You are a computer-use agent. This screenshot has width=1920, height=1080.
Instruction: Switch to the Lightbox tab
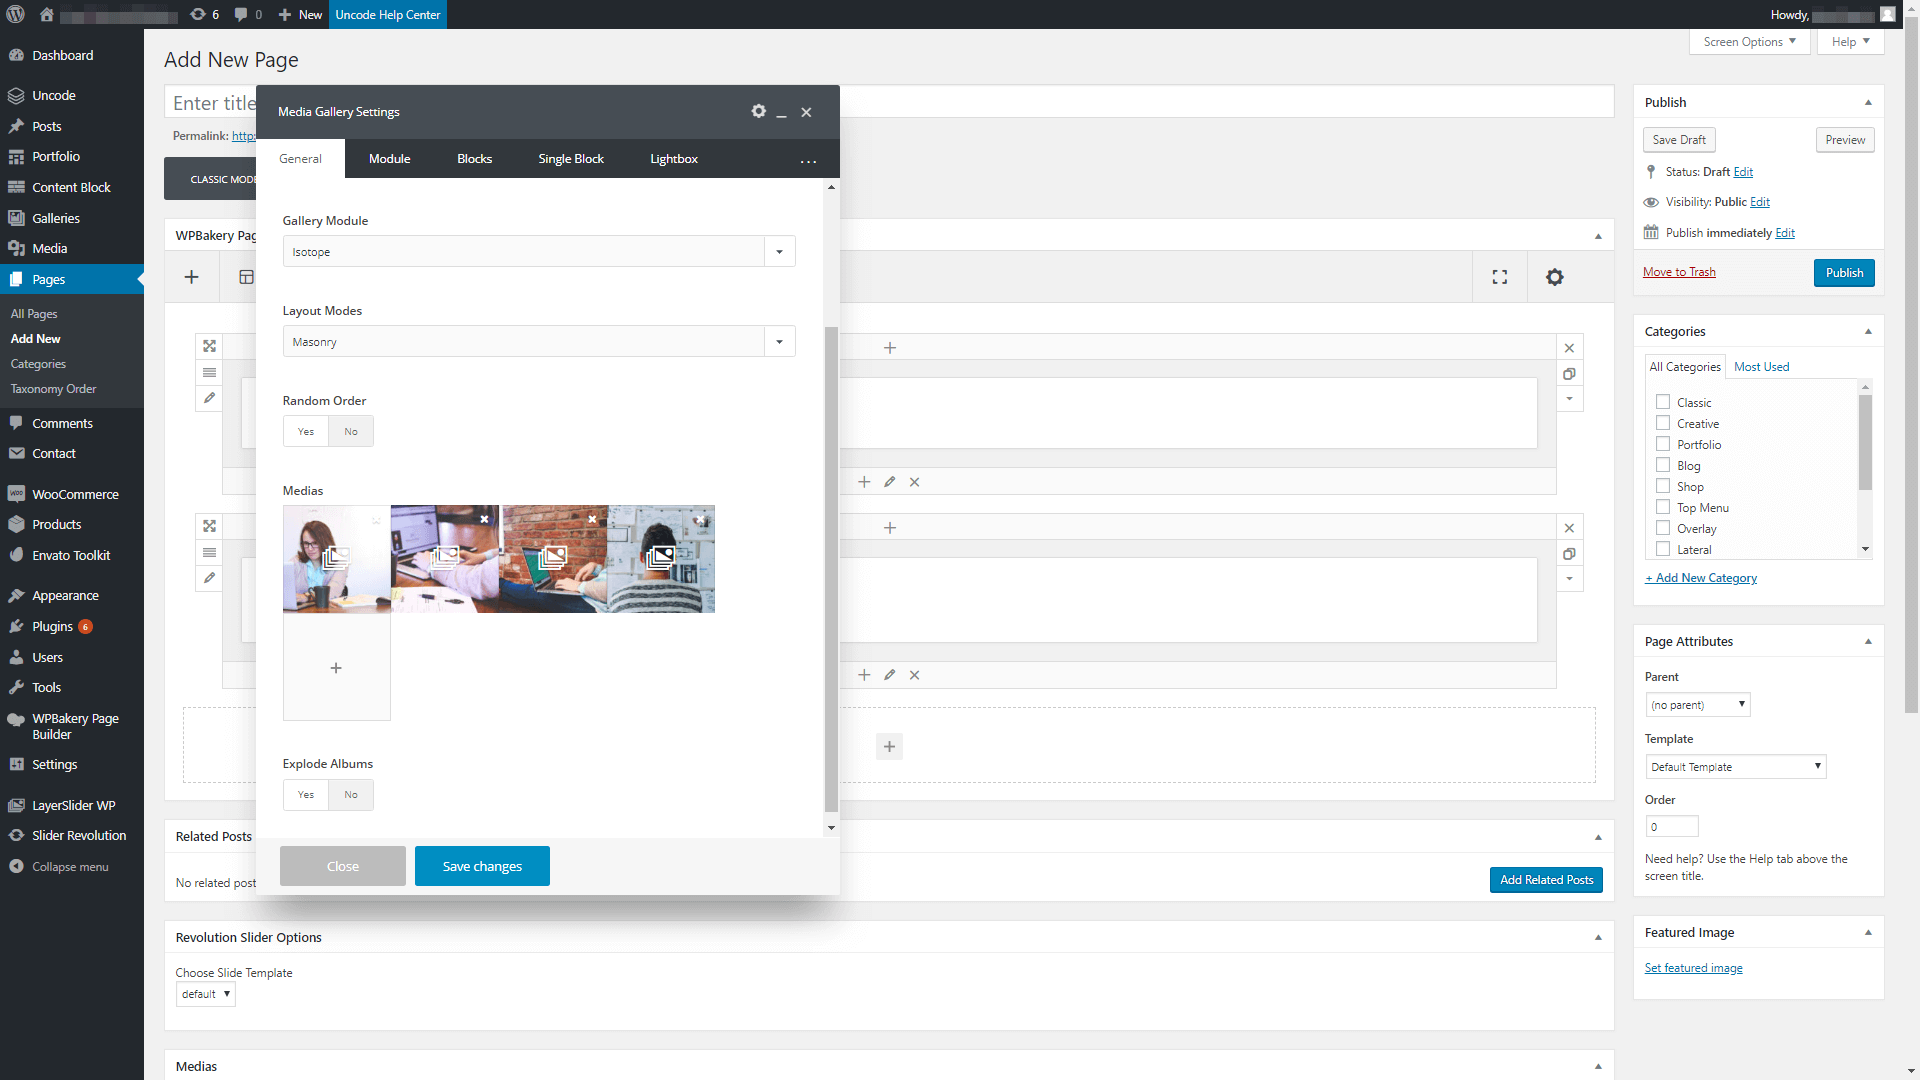(674, 159)
